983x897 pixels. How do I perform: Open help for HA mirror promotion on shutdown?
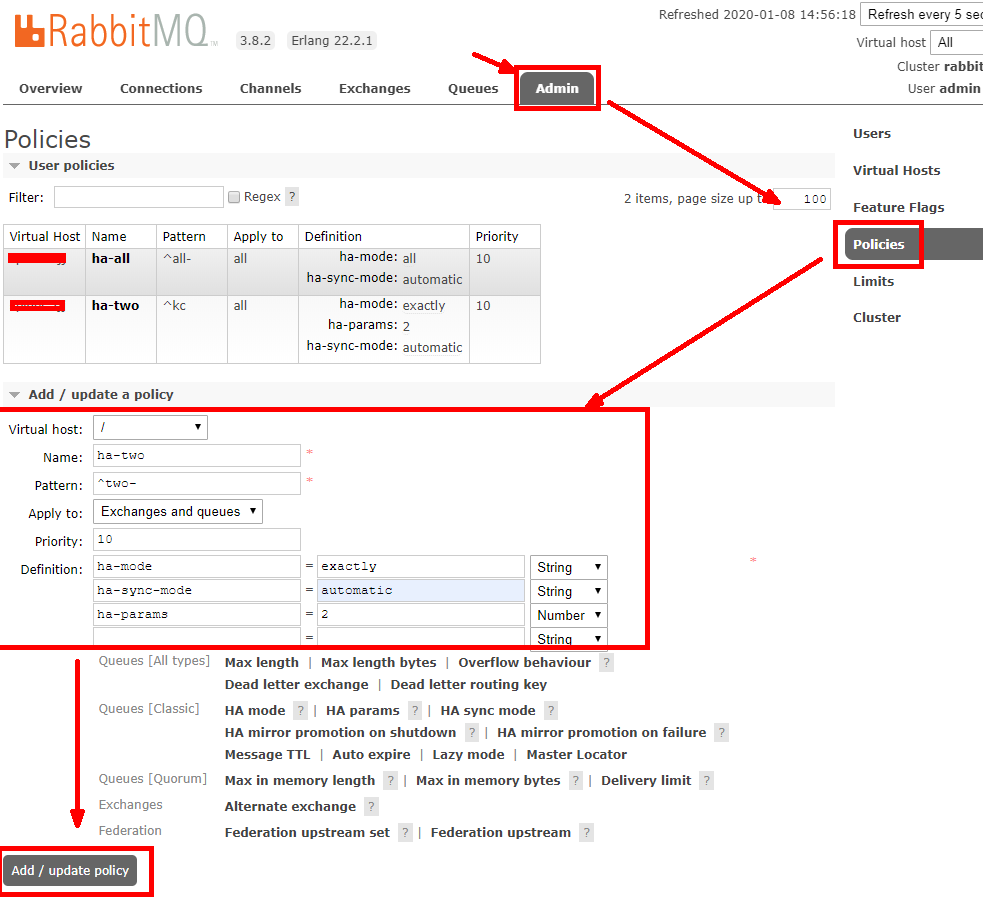[472, 733]
